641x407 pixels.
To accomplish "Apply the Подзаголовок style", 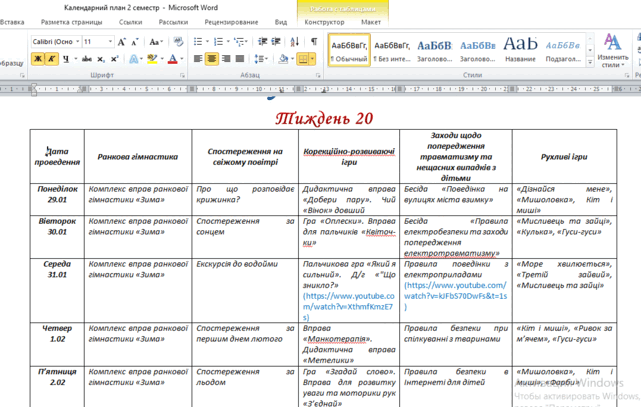I will pyautogui.click(x=563, y=50).
